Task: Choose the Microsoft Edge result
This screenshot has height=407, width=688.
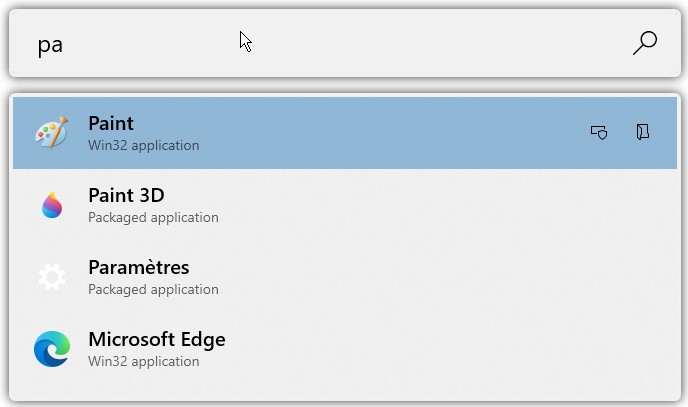Action: point(156,339)
